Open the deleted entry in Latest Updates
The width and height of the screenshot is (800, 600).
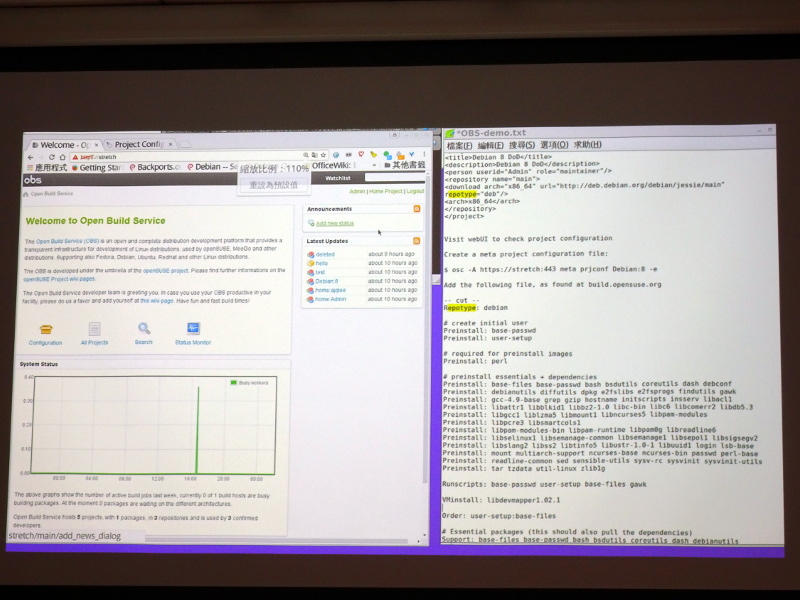click(325, 254)
